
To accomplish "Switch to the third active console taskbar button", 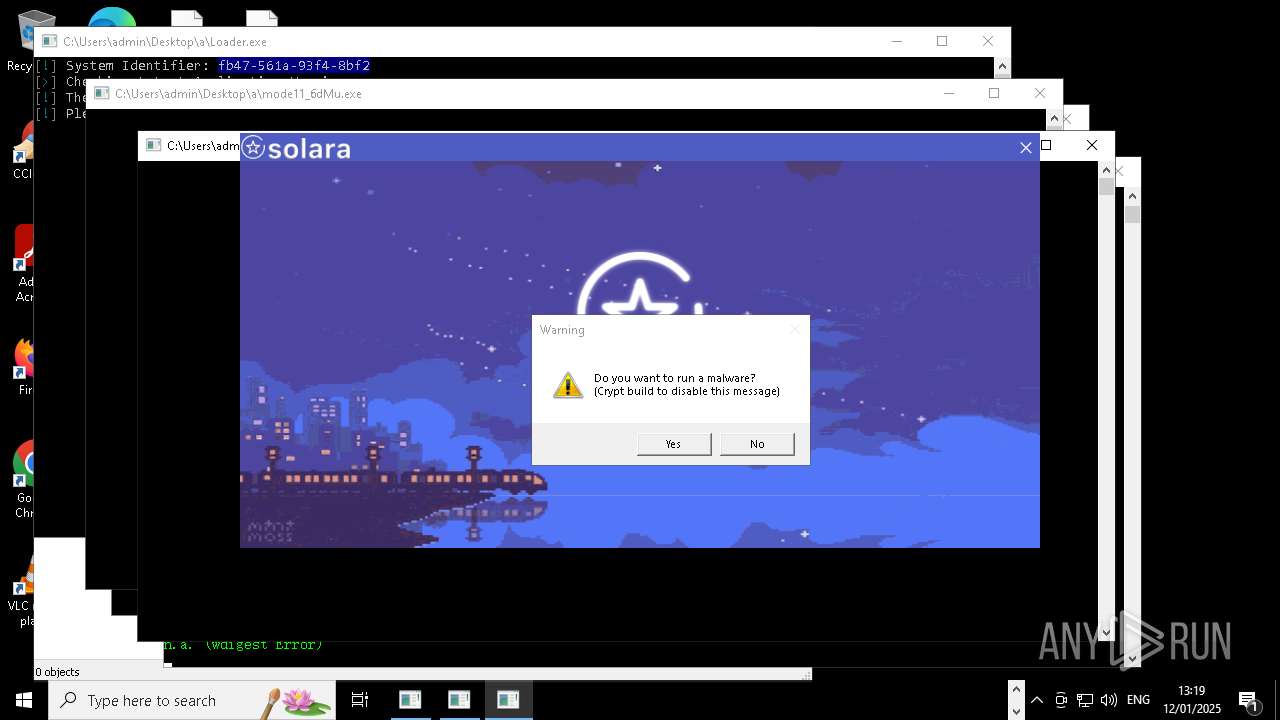I will [x=508, y=700].
